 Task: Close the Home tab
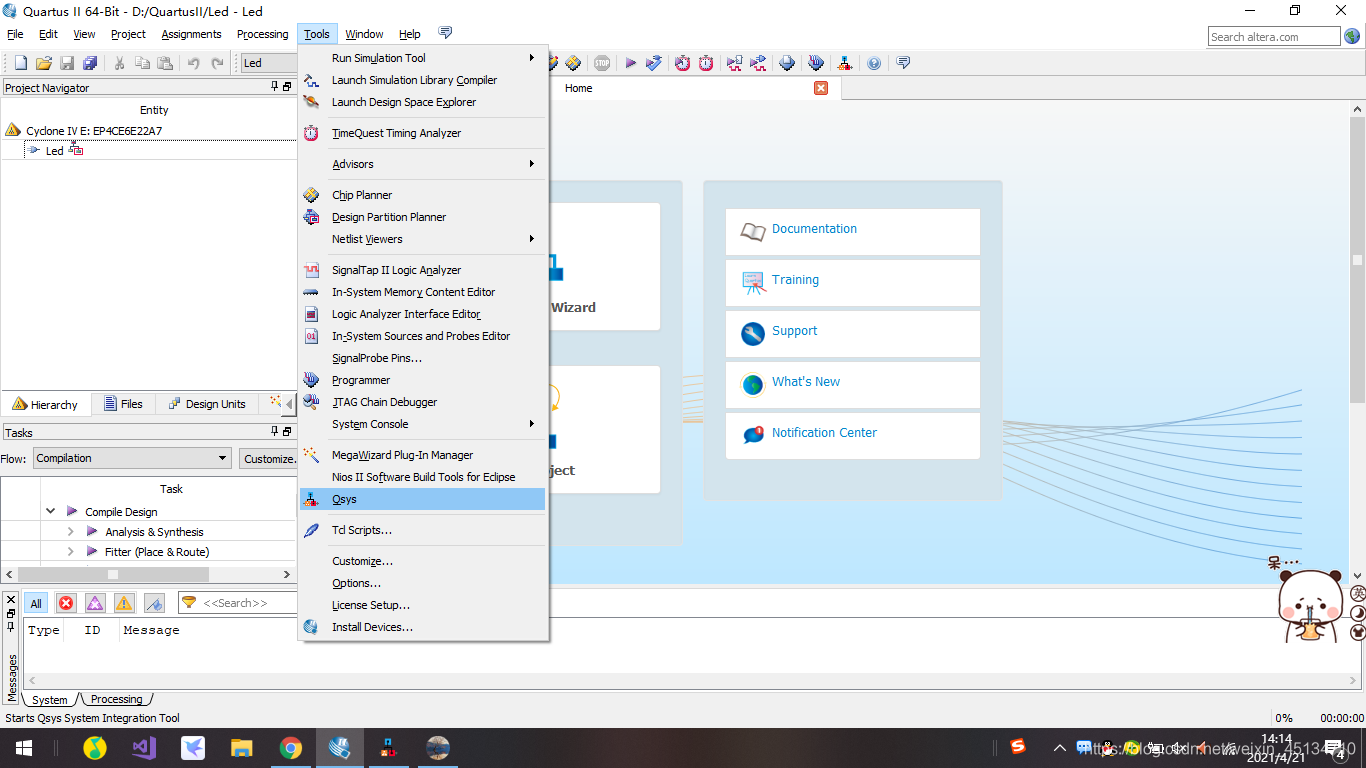tap(821, 88)
